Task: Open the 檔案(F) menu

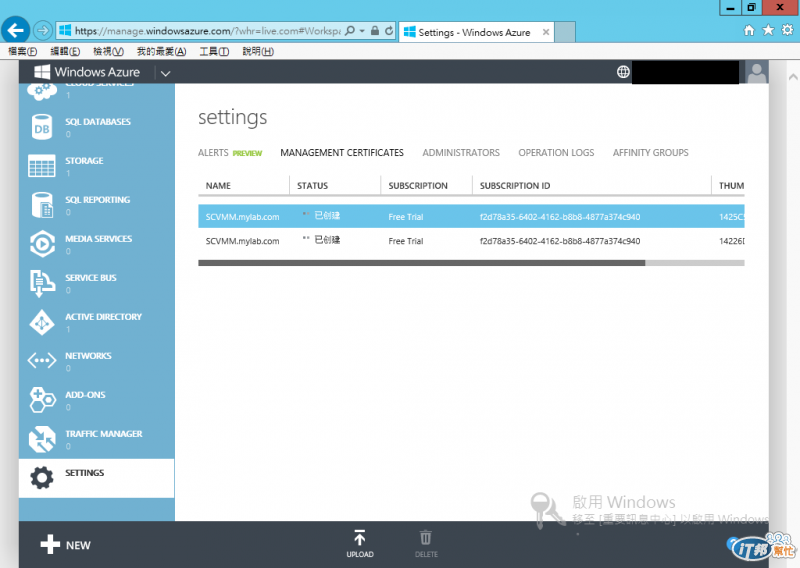Action: point(23,51)
